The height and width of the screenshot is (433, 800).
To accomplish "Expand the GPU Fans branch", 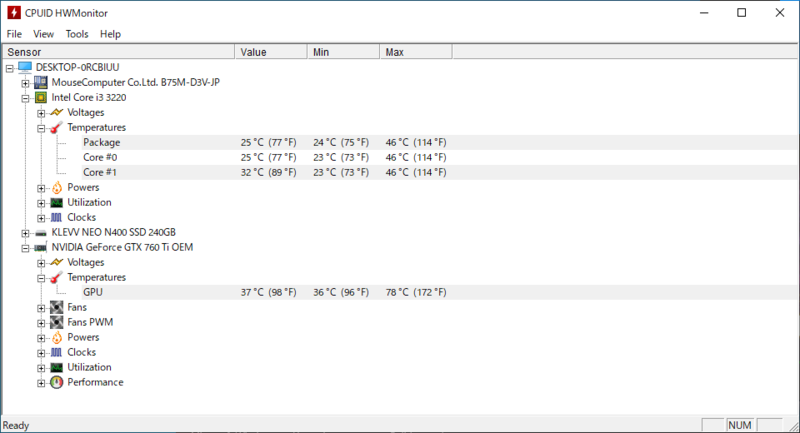I will click(x=41, y=308).
